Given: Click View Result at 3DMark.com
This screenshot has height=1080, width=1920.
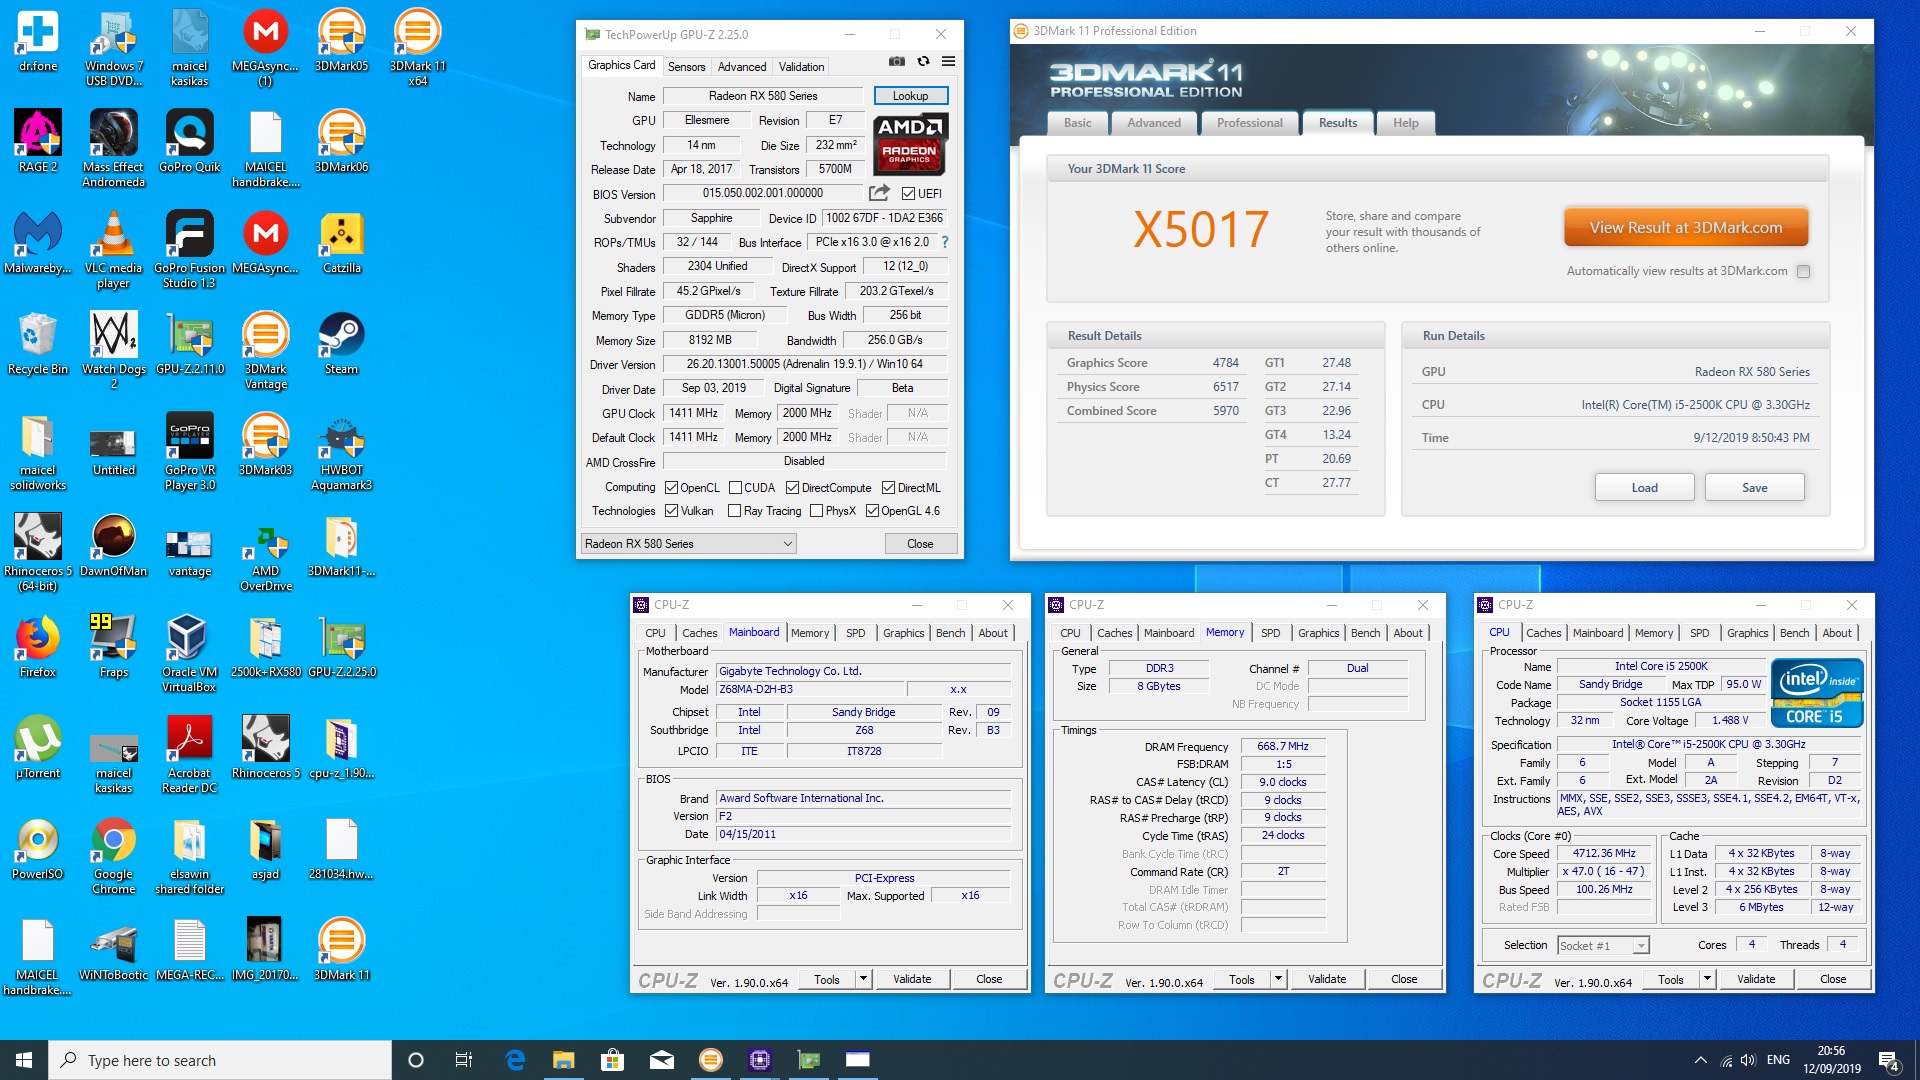Looking at the screenshot, I should (x=1686, y=228).
